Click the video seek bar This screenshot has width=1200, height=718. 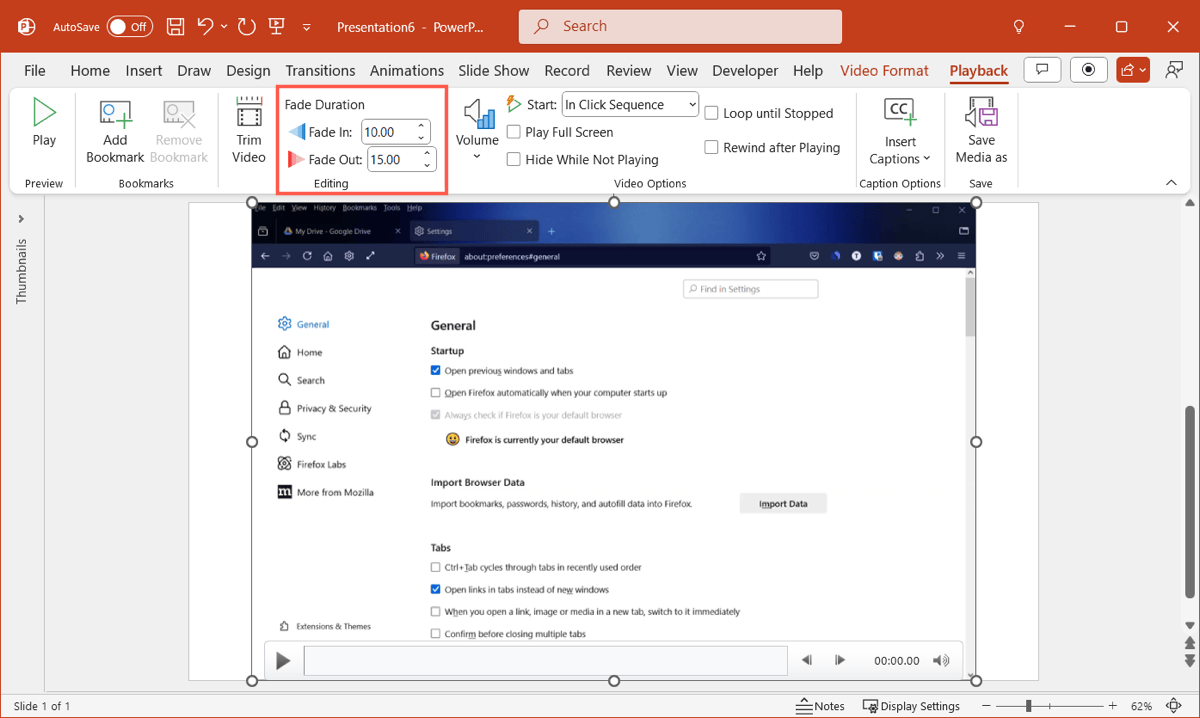545,661
